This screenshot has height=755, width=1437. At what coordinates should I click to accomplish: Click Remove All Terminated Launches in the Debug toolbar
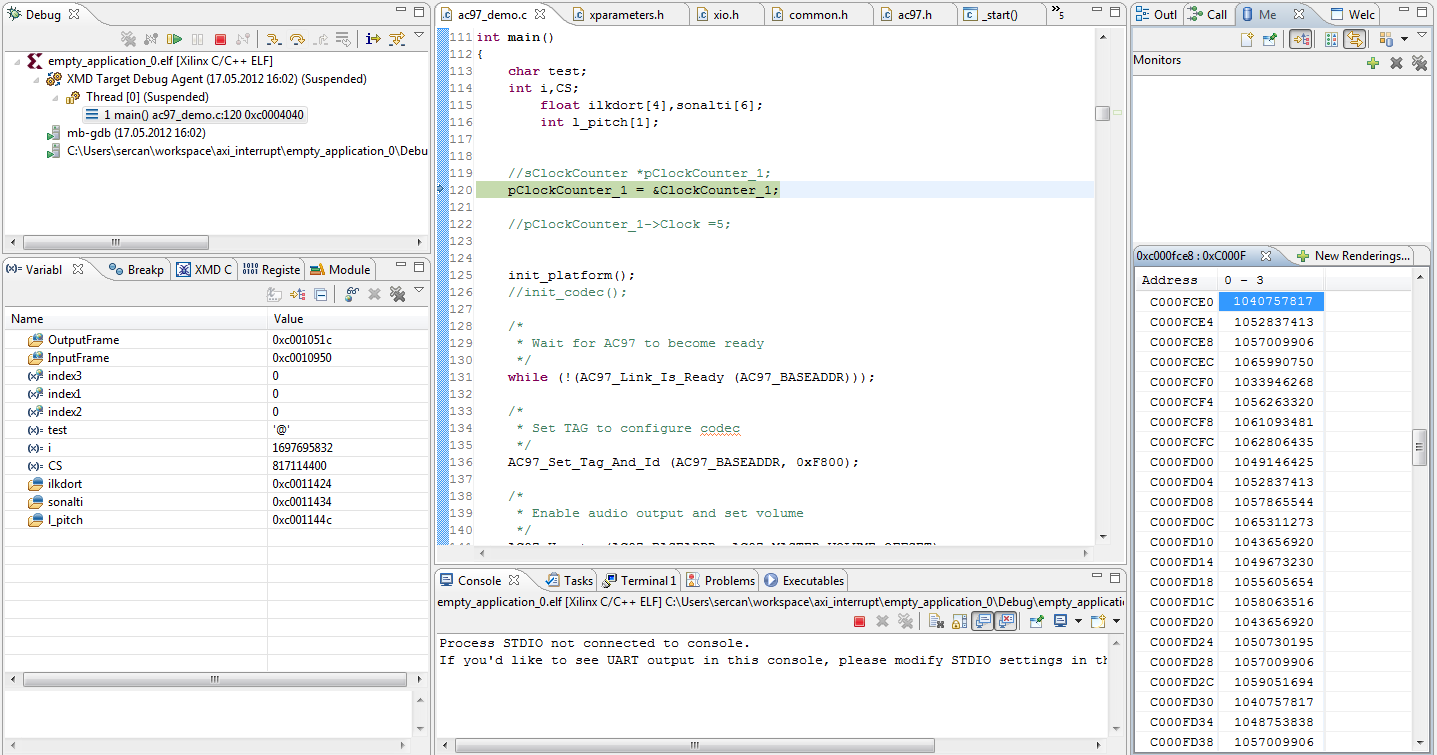129,39
